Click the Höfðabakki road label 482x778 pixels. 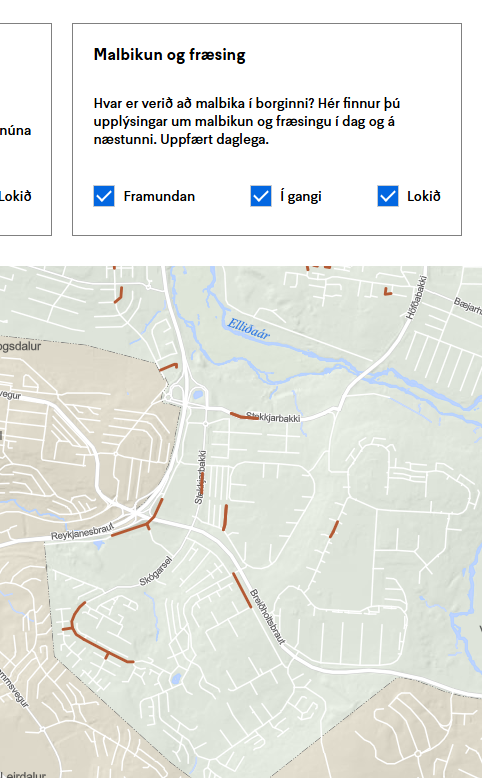tap(416, 297)
